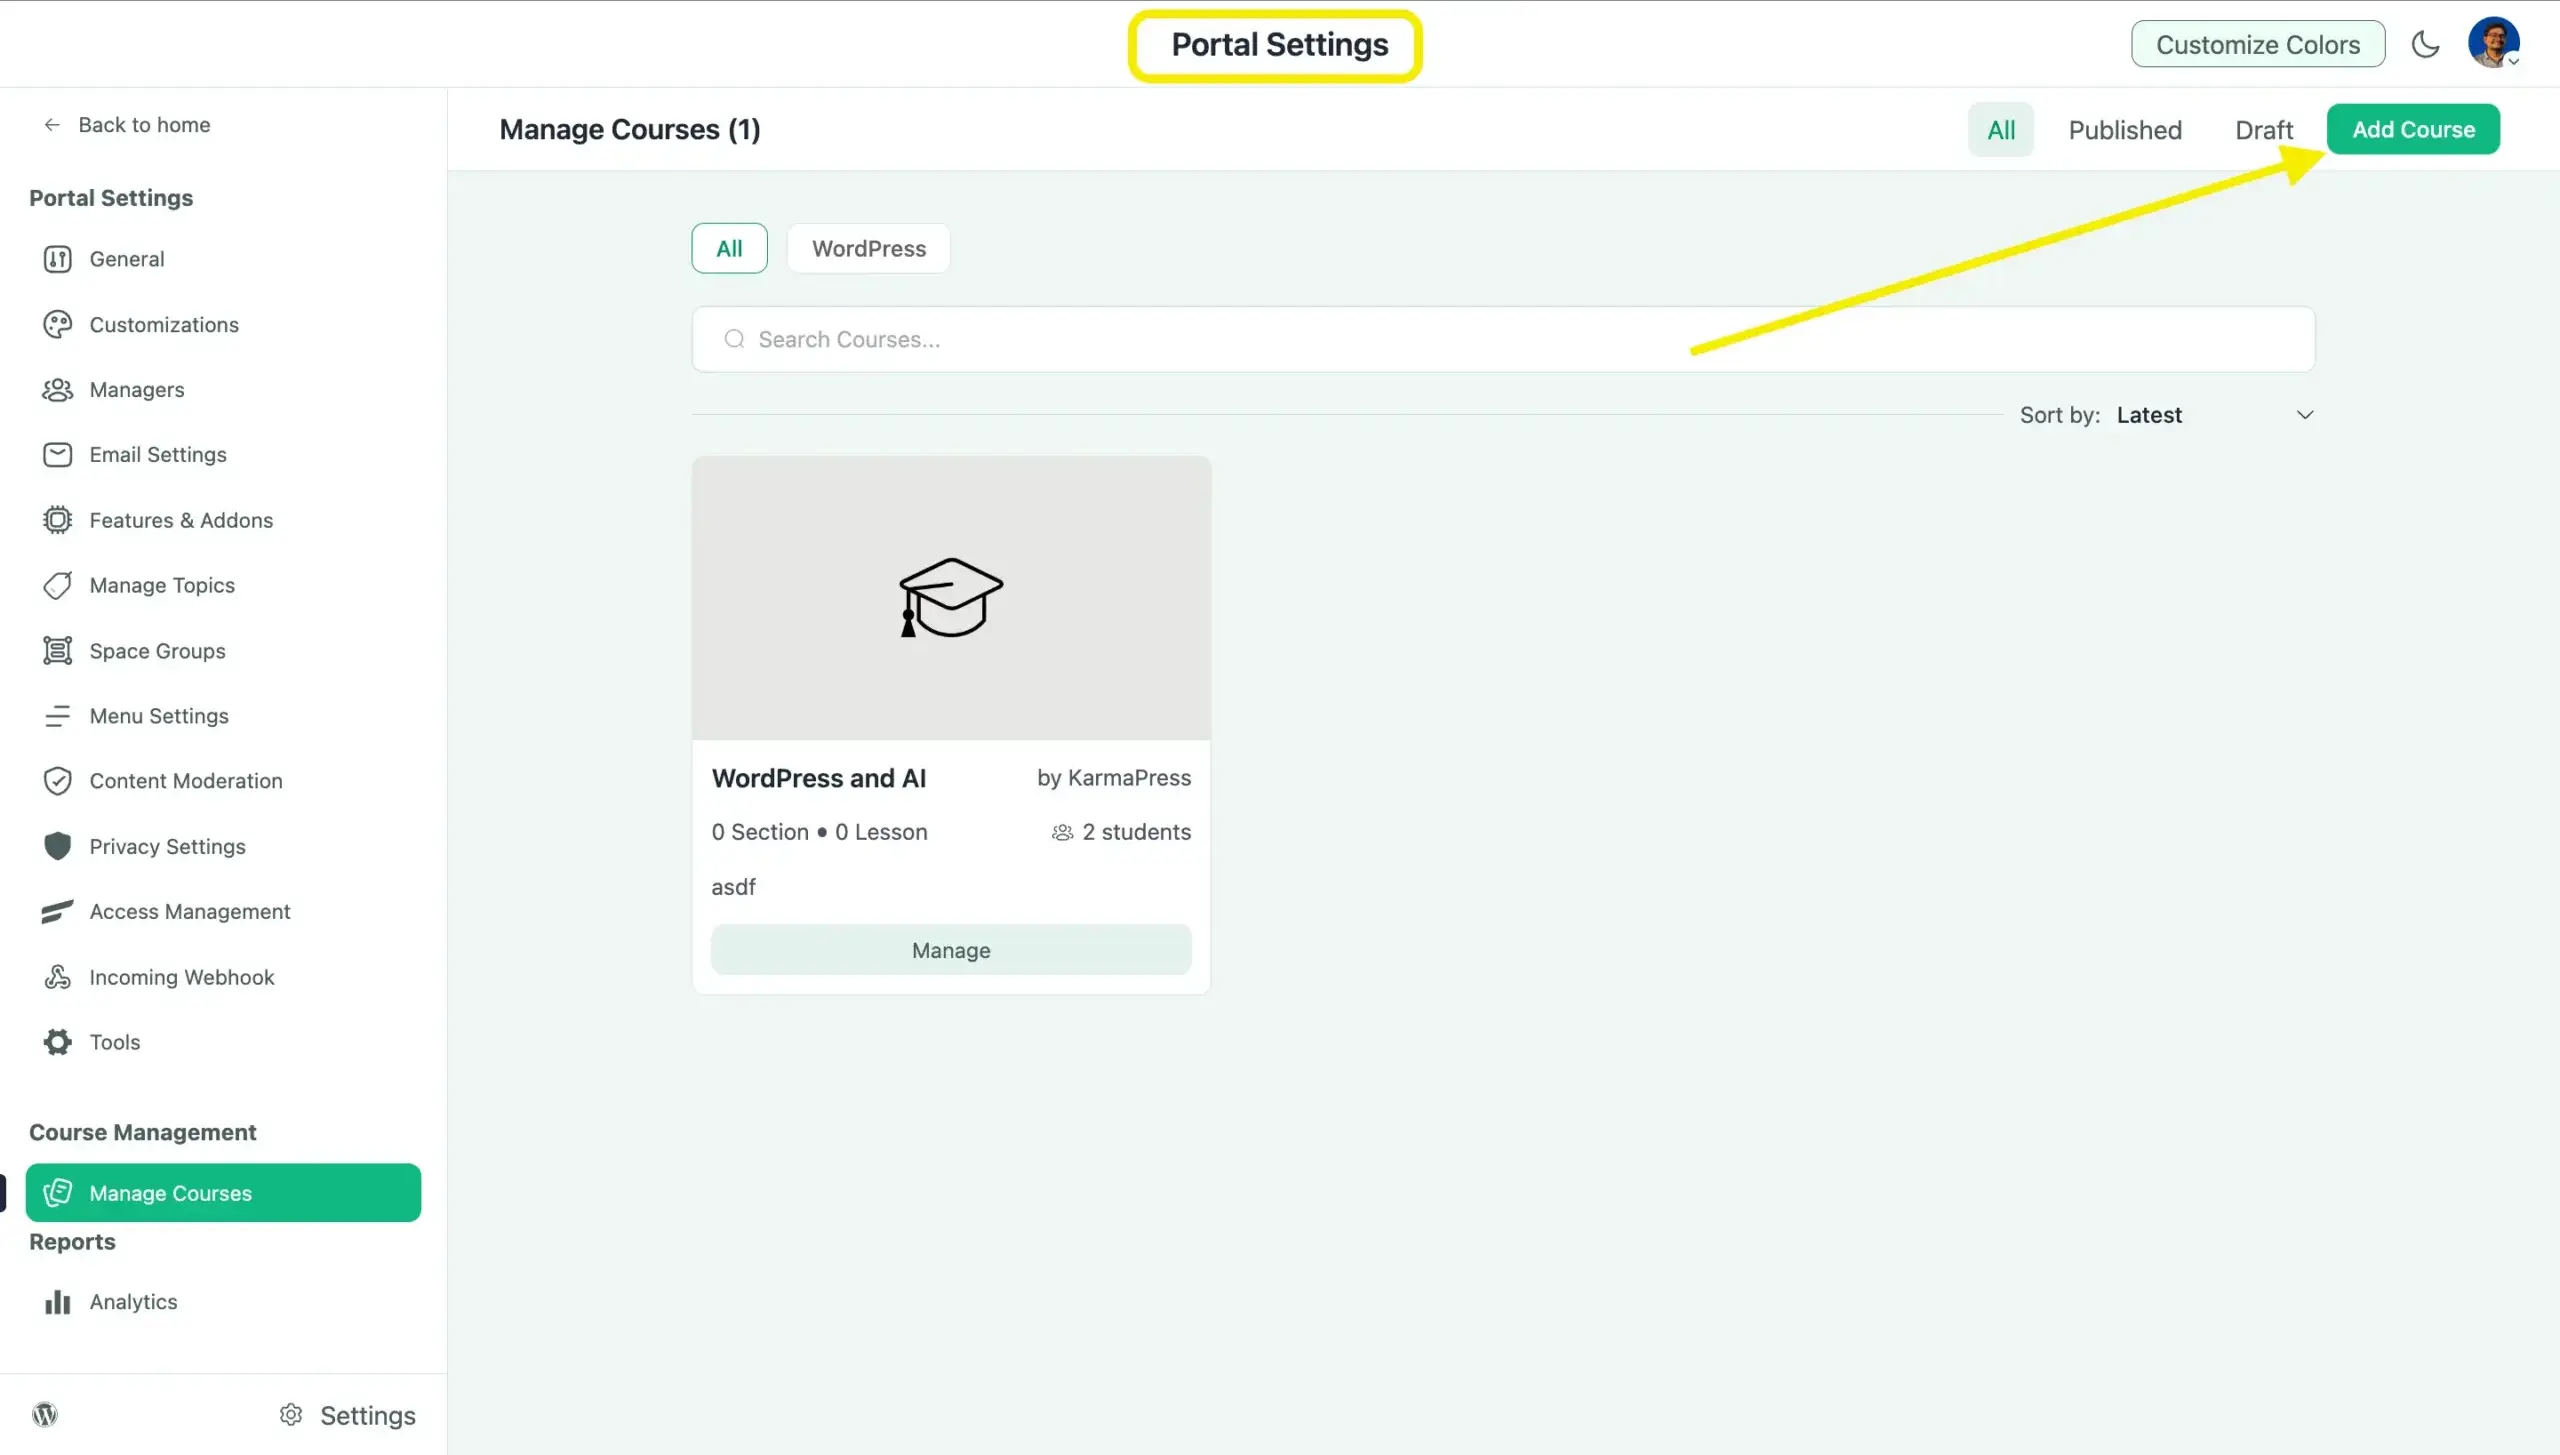Open Space Groups menu item

pos(223,650)
